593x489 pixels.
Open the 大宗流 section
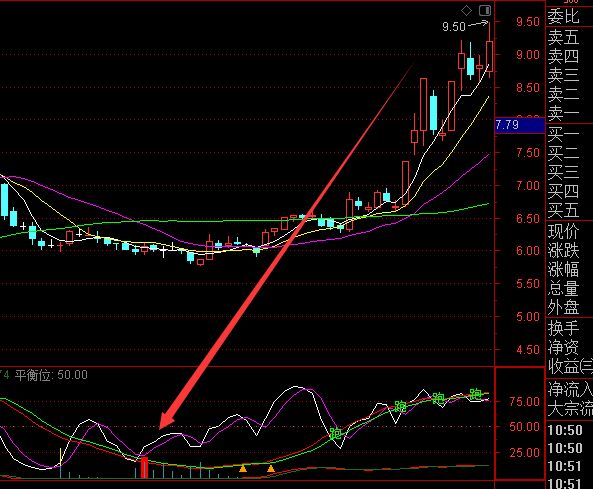pyautogui.click(x=570, y=408)
